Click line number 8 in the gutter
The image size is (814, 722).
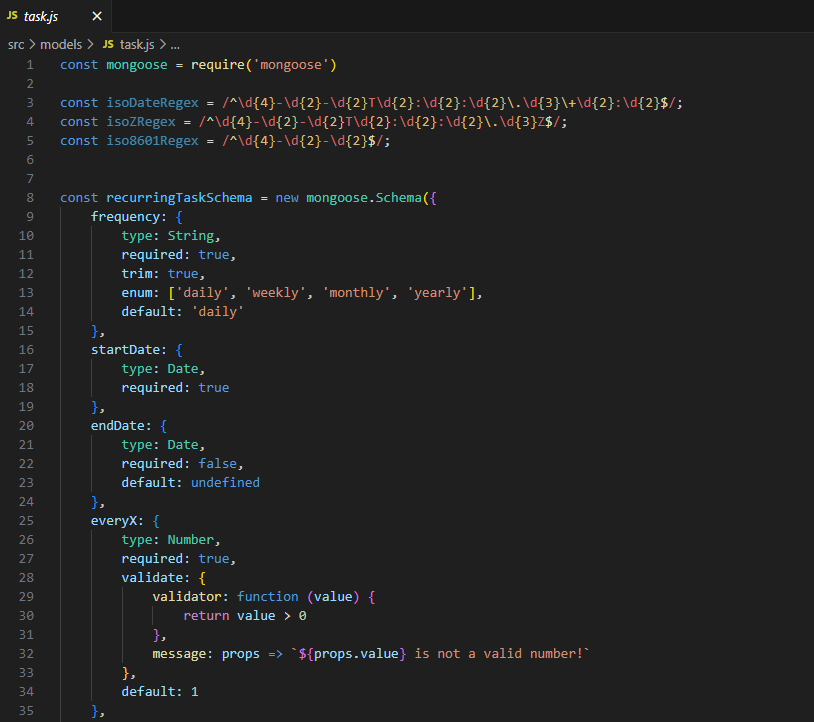click(x=30, y=197)
